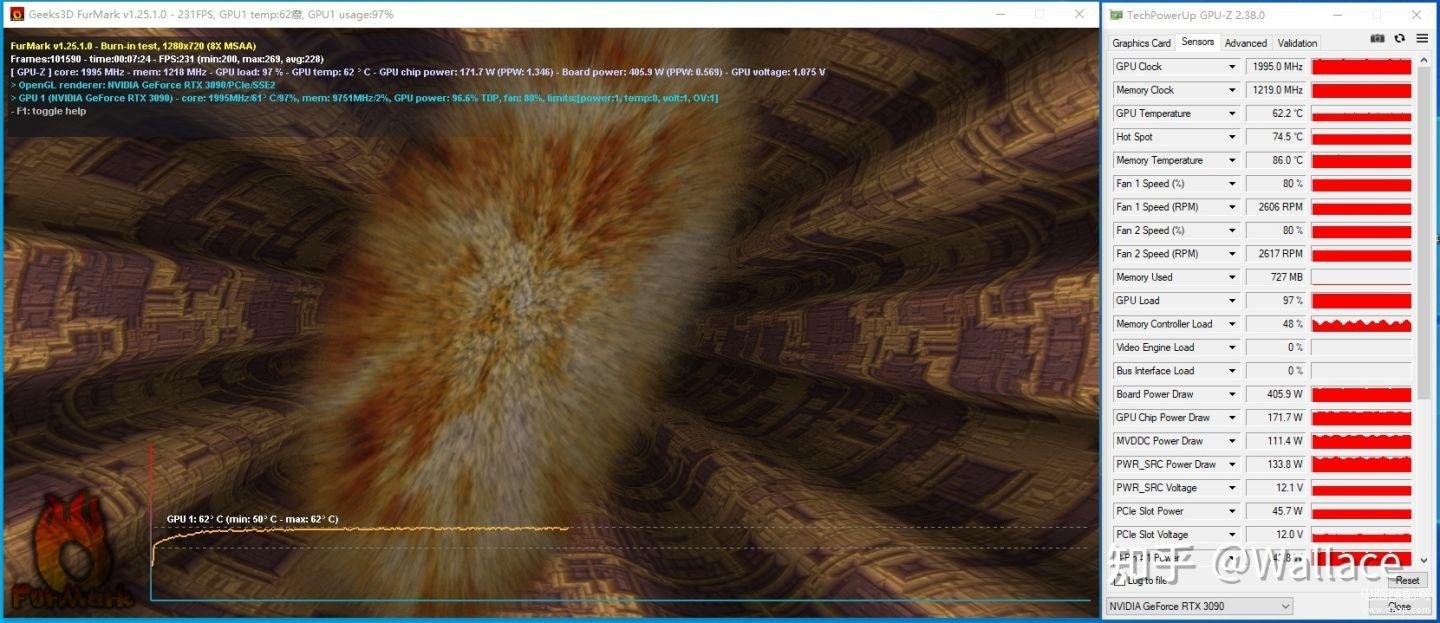Click the Reset button in GPU-Z

(x=1407, y=580)
